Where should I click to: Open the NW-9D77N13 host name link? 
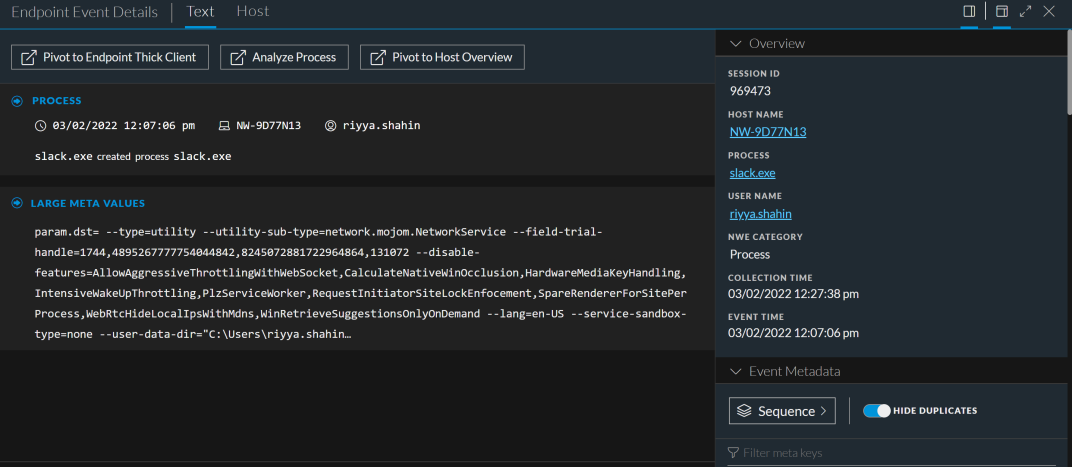[x=768, y=132]
